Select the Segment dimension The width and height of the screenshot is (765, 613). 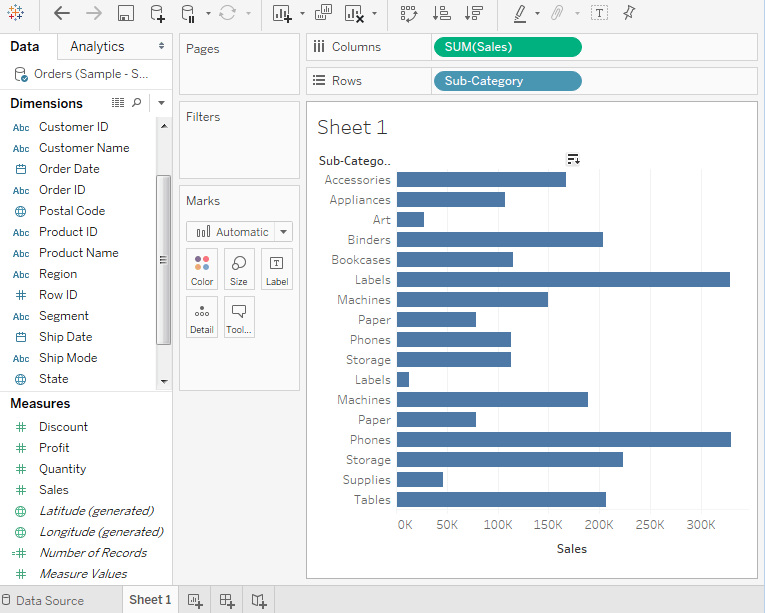click(x=64, y=316)
